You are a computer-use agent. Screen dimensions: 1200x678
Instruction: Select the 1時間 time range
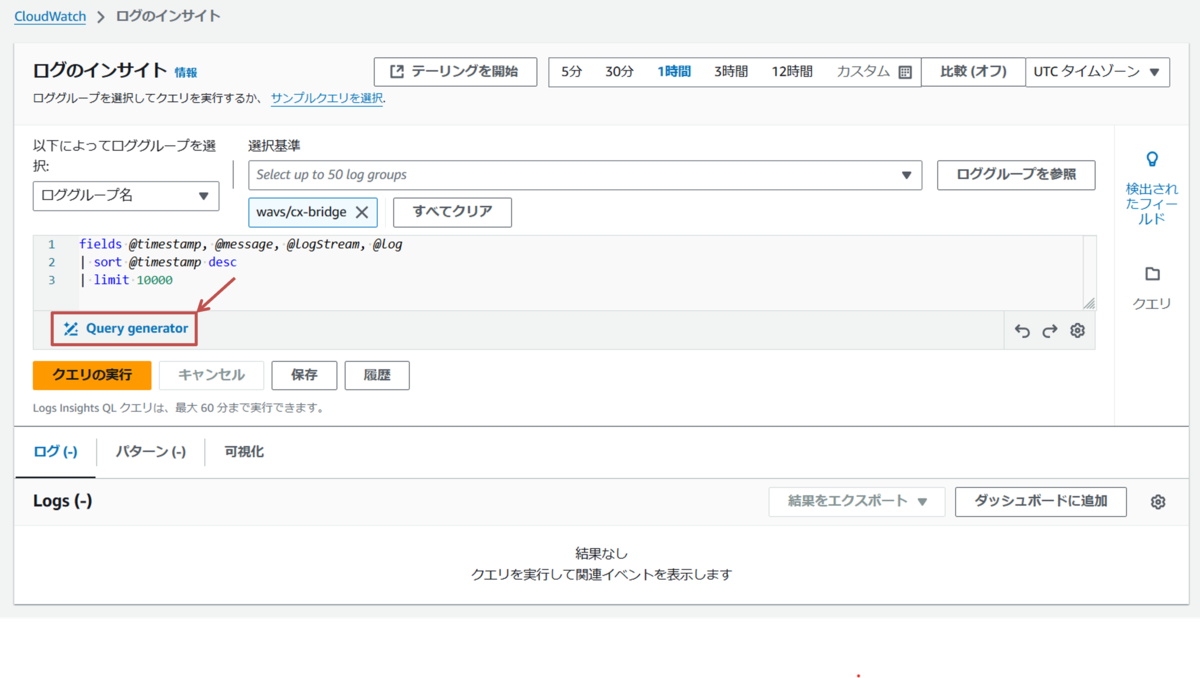pos(674,72)
